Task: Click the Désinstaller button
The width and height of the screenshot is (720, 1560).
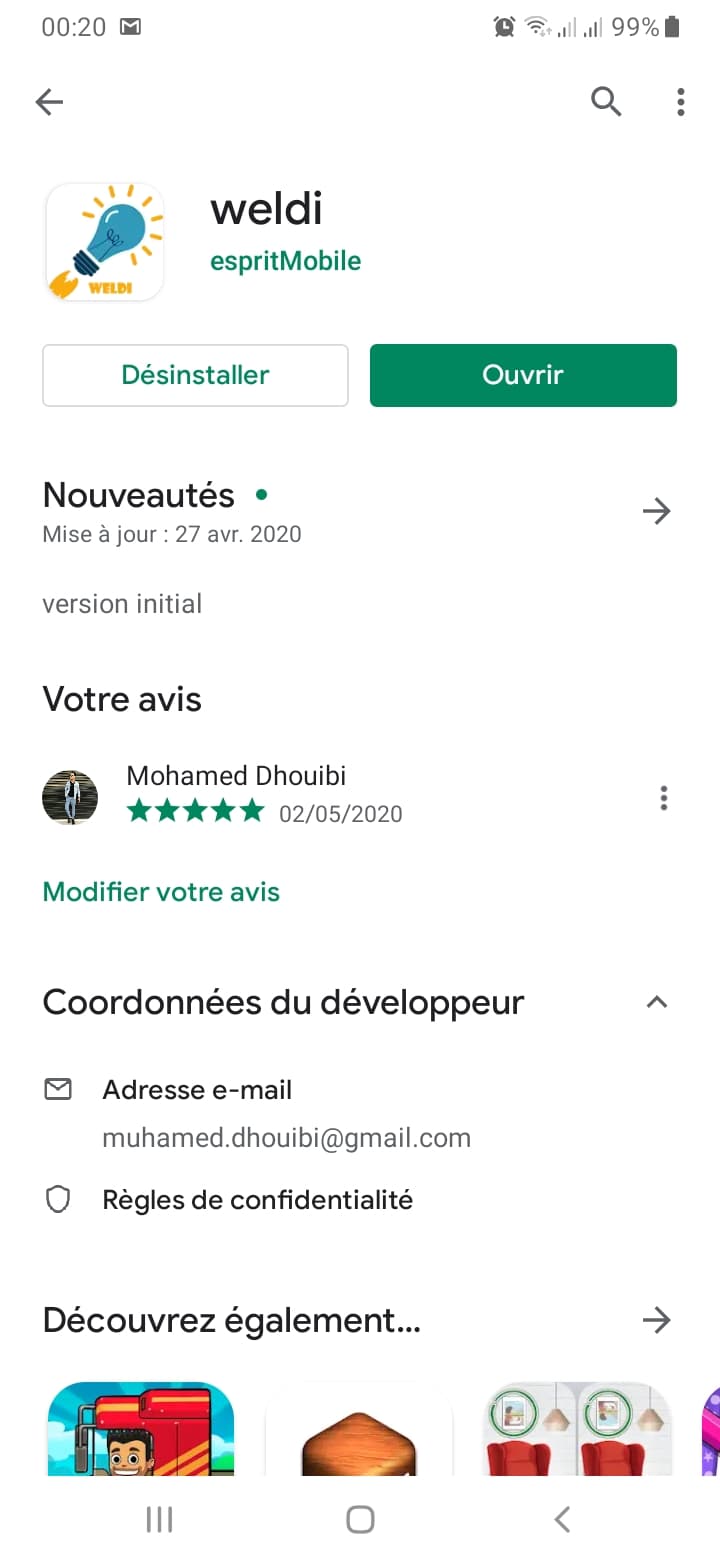Action: coord(195,375)
